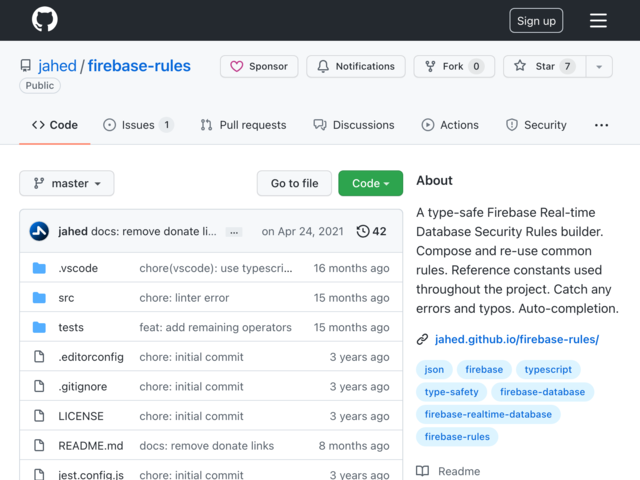Switch to the Pull requests tab
640x480 pixels.
click(x=243, y=125)
